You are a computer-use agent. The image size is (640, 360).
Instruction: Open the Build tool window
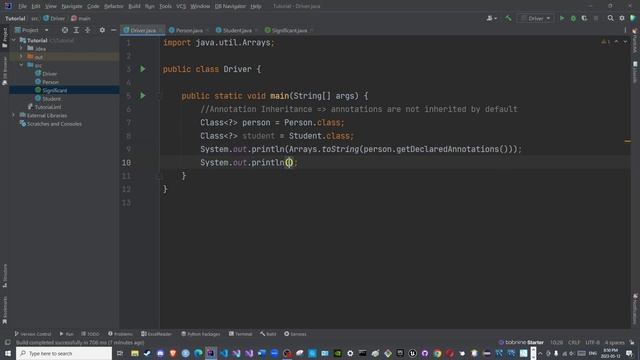[268, 334]
